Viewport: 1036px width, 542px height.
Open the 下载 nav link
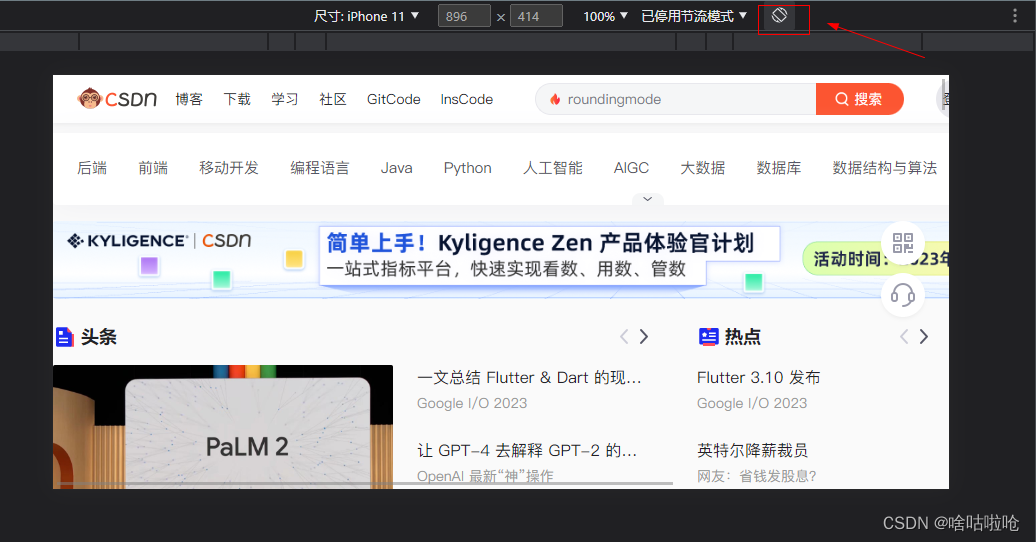(237, 99)
